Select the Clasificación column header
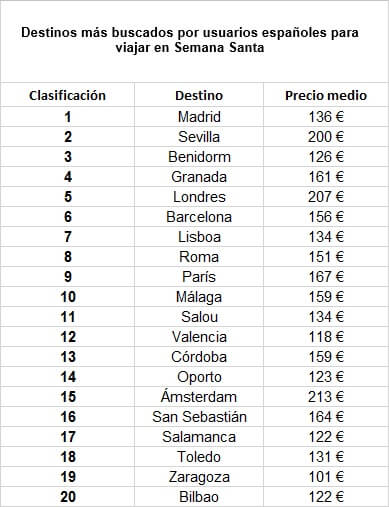Viewport: 389px width, 507px height. point(67,95)
